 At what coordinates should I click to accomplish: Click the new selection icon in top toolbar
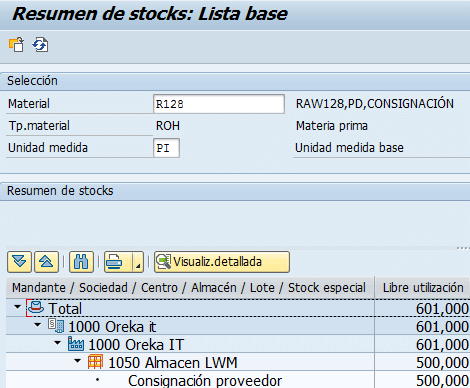(x=16, y=45)
